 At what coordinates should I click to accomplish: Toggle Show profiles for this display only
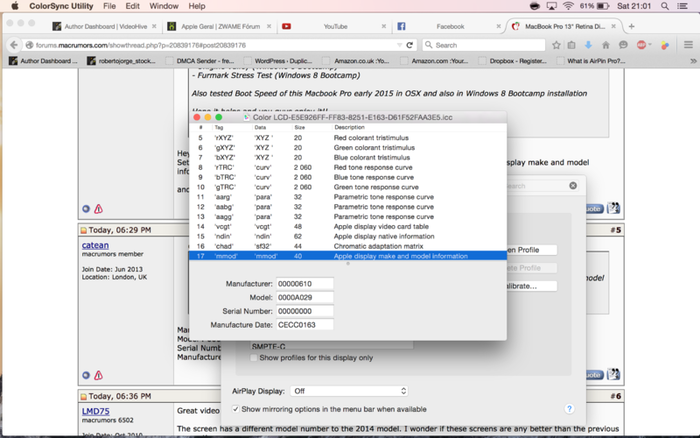click(254, 358)
